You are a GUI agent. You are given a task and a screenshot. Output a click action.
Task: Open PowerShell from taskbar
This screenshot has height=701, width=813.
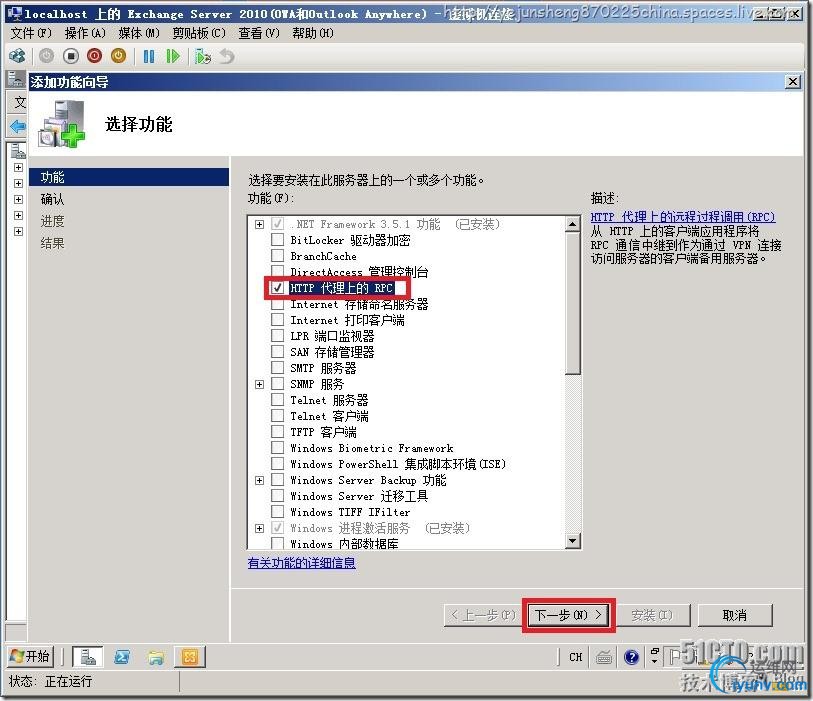click(122, 657)
